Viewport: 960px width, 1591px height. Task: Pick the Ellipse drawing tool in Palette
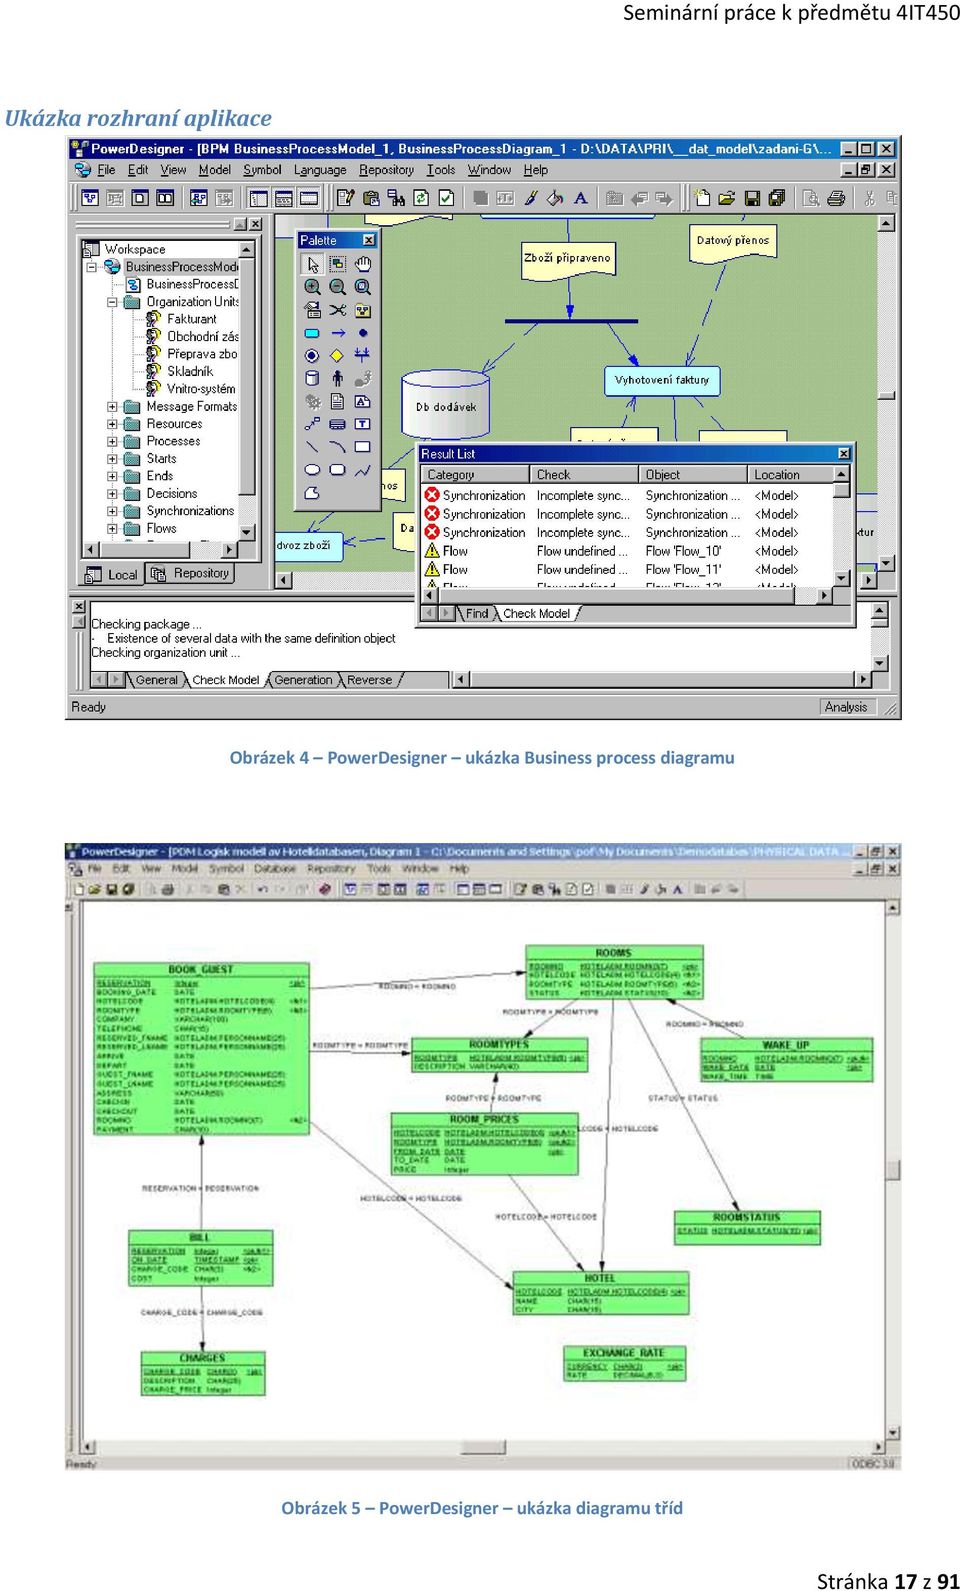click(313, 470)
